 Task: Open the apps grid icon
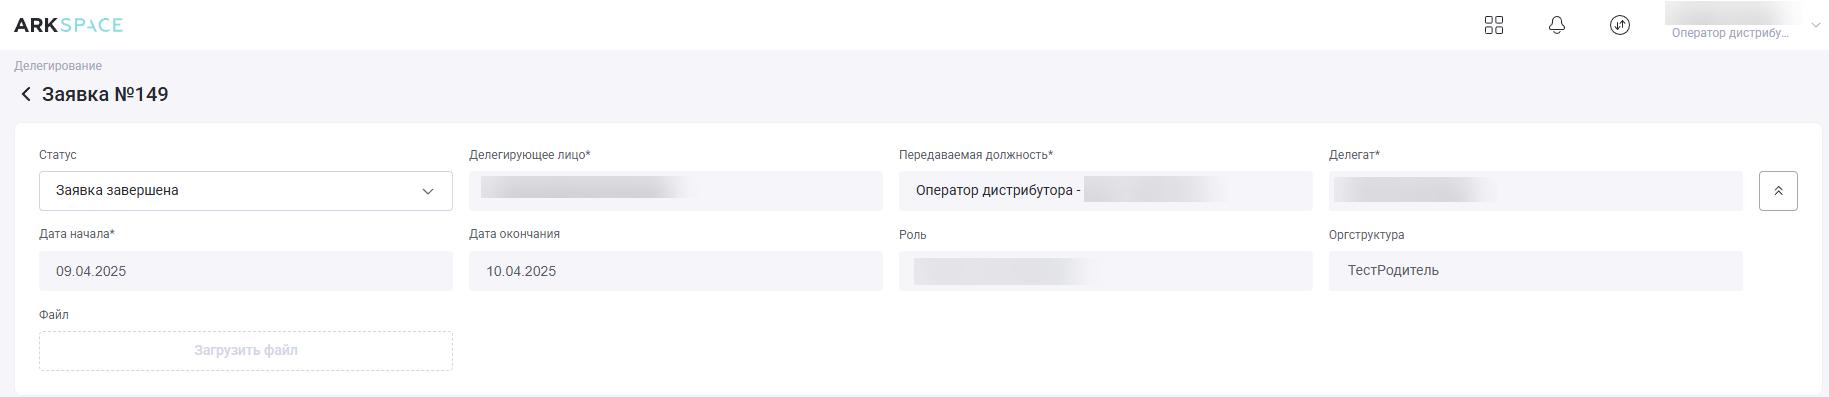coord(1494,25)
